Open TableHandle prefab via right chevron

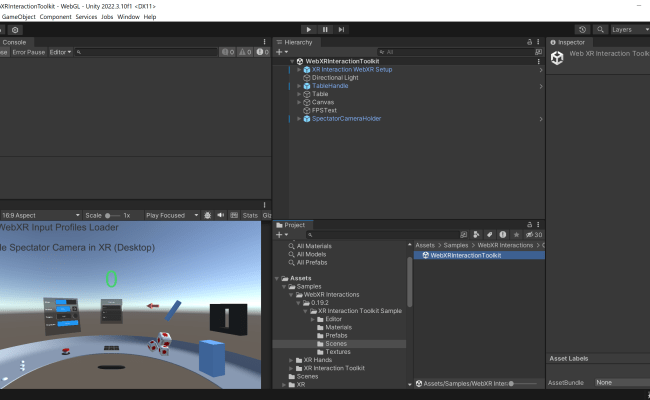coord(541,86)
